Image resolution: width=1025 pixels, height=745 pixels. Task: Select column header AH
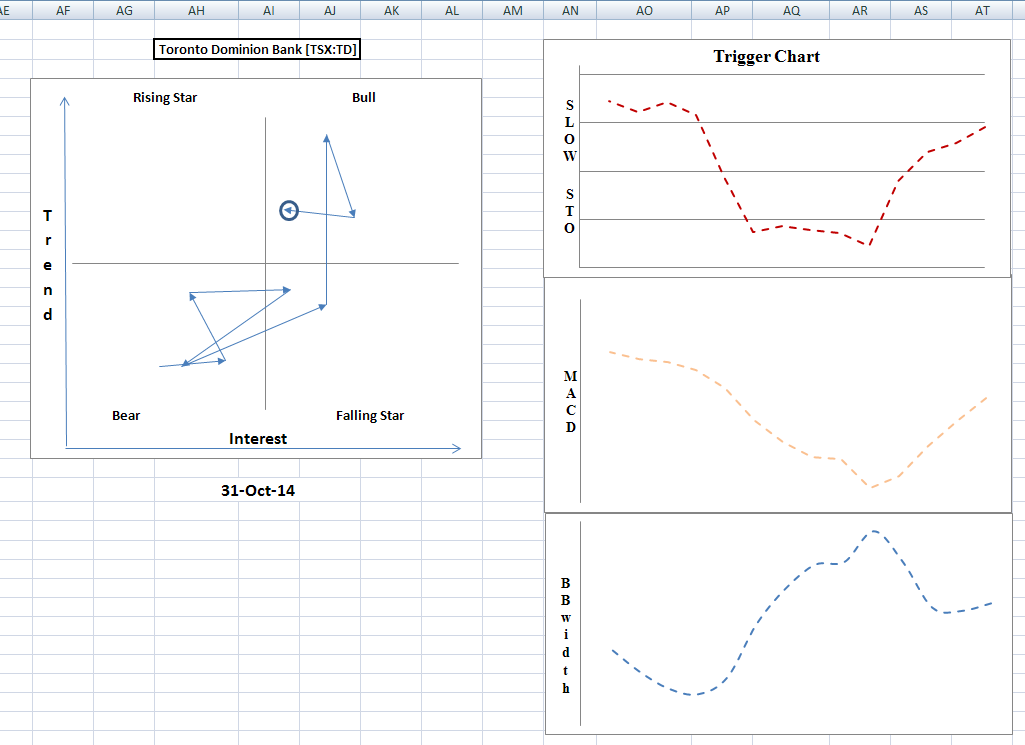tap(196, 10)
